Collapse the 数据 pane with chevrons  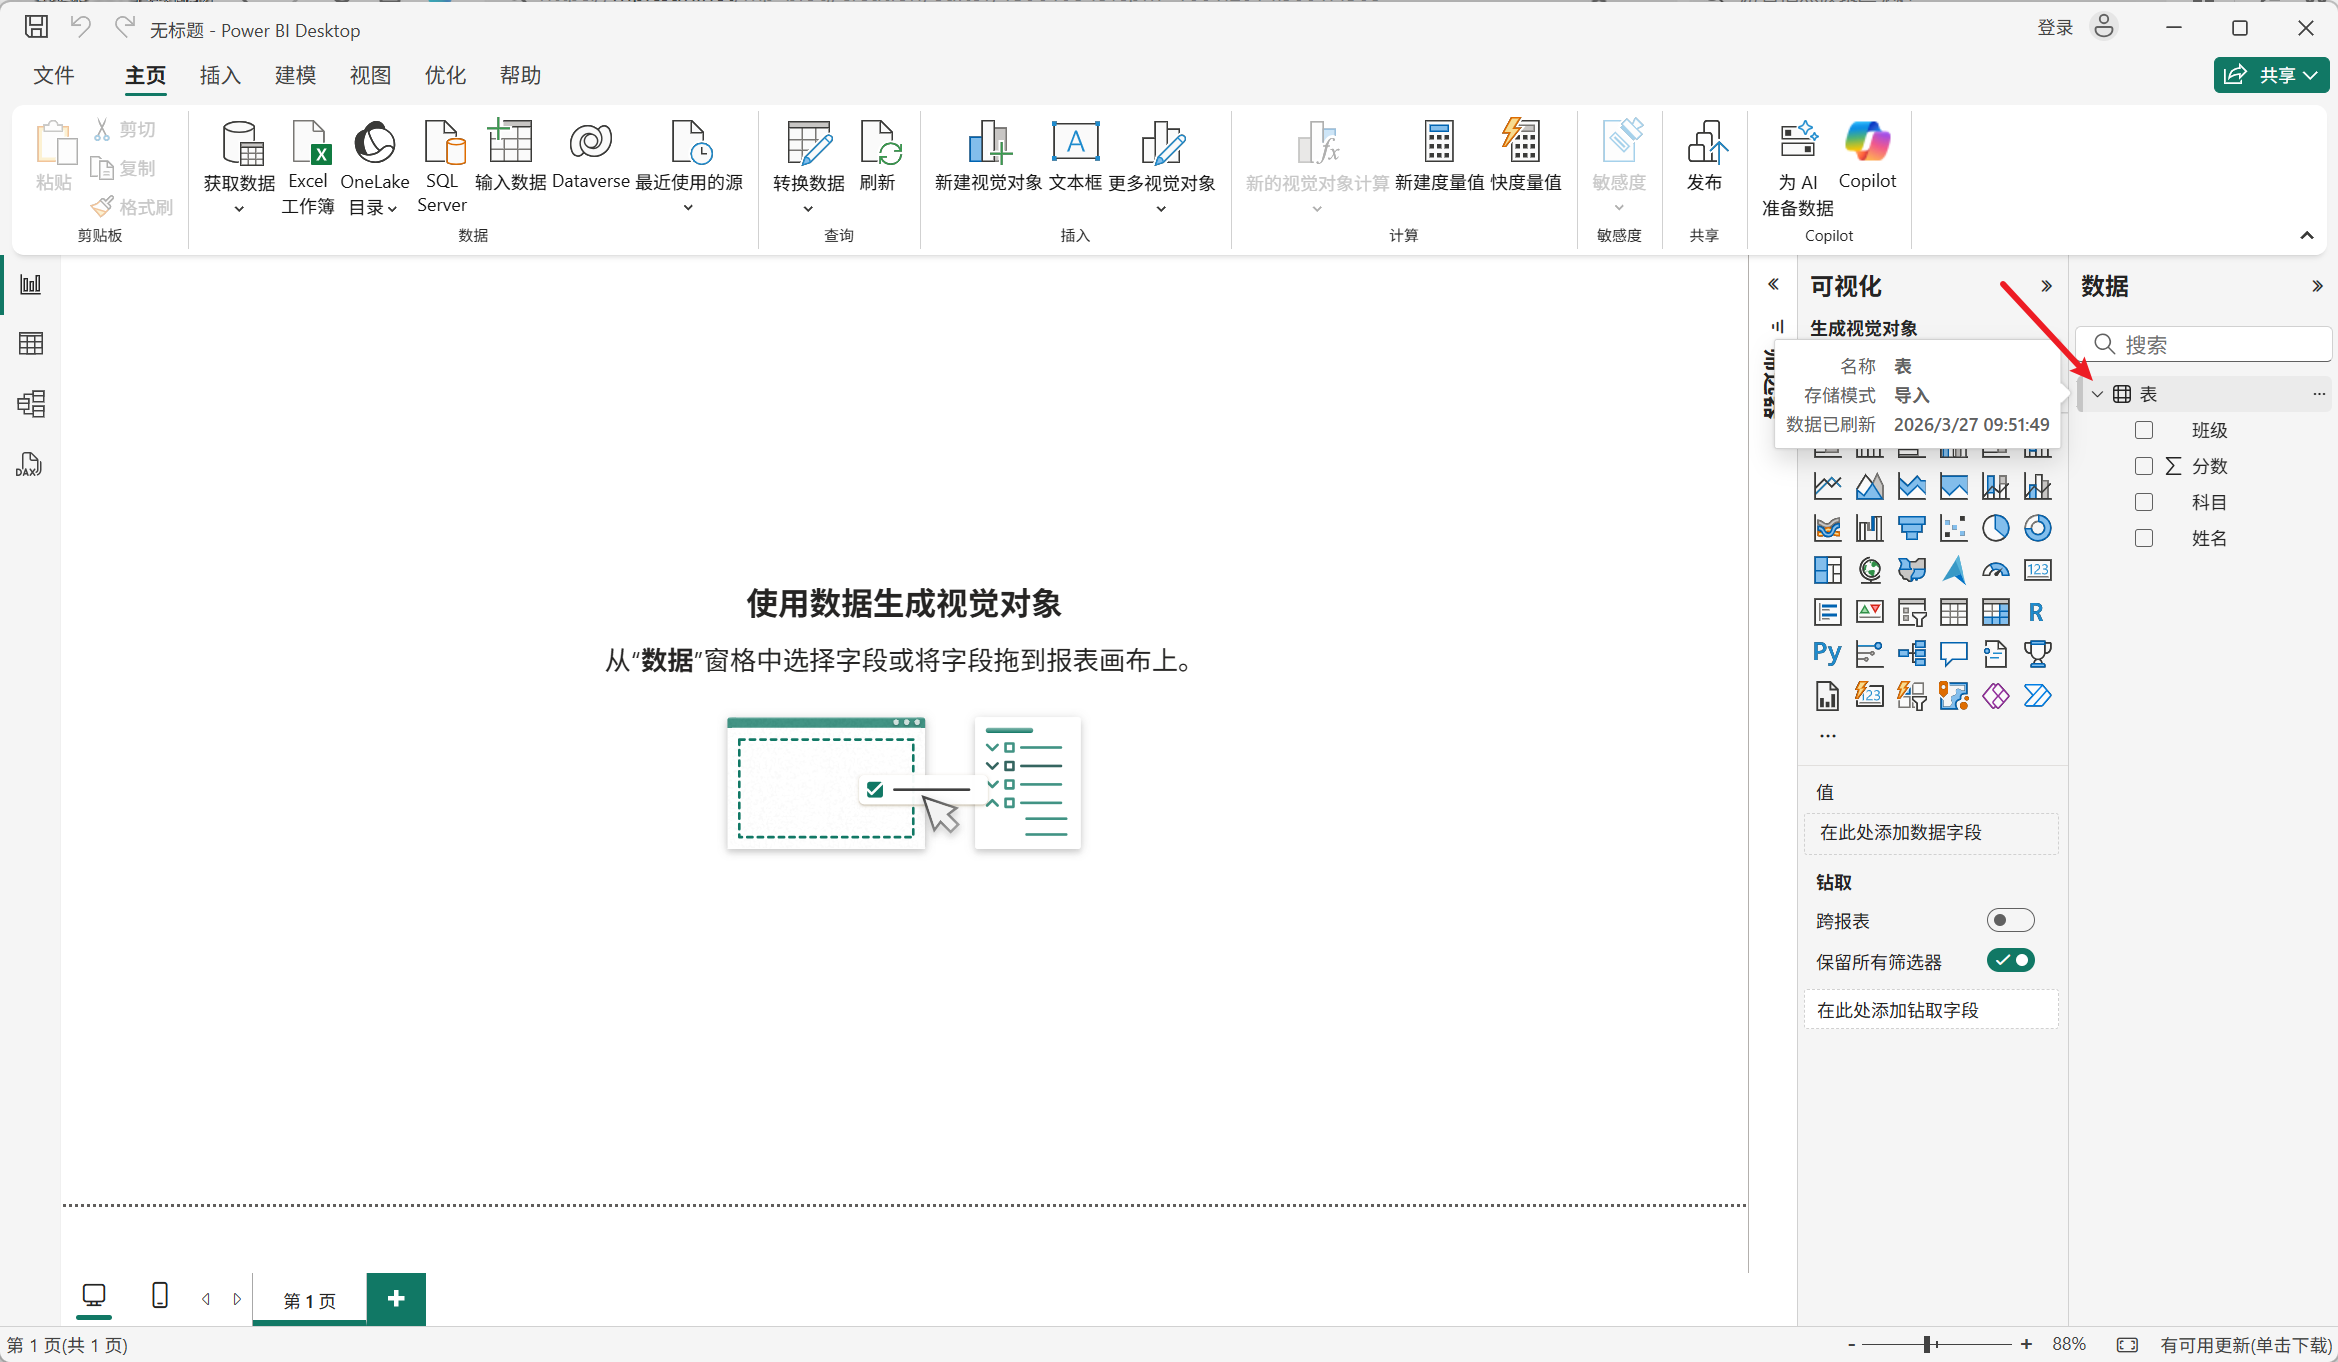[x=2317, y=286]
